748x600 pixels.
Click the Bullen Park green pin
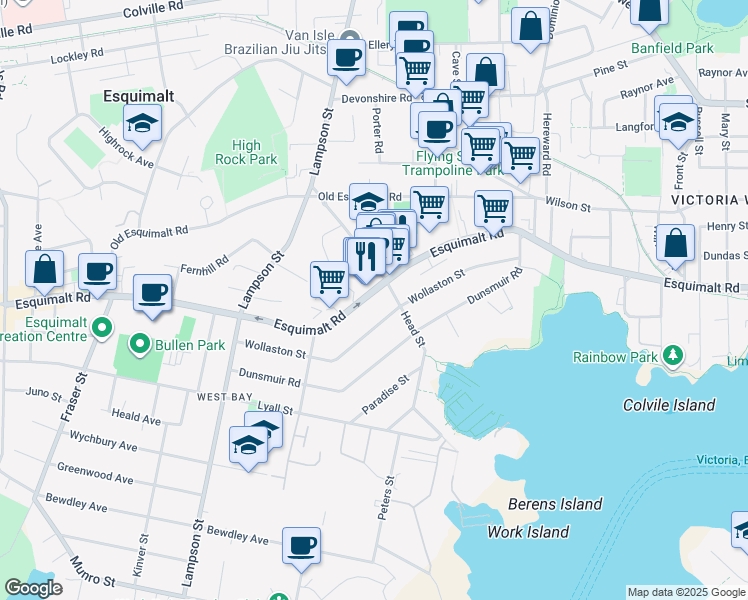(139, 345)
